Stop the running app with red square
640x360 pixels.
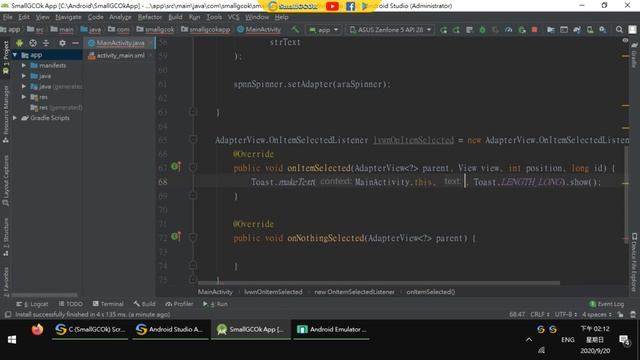[534, 30]
